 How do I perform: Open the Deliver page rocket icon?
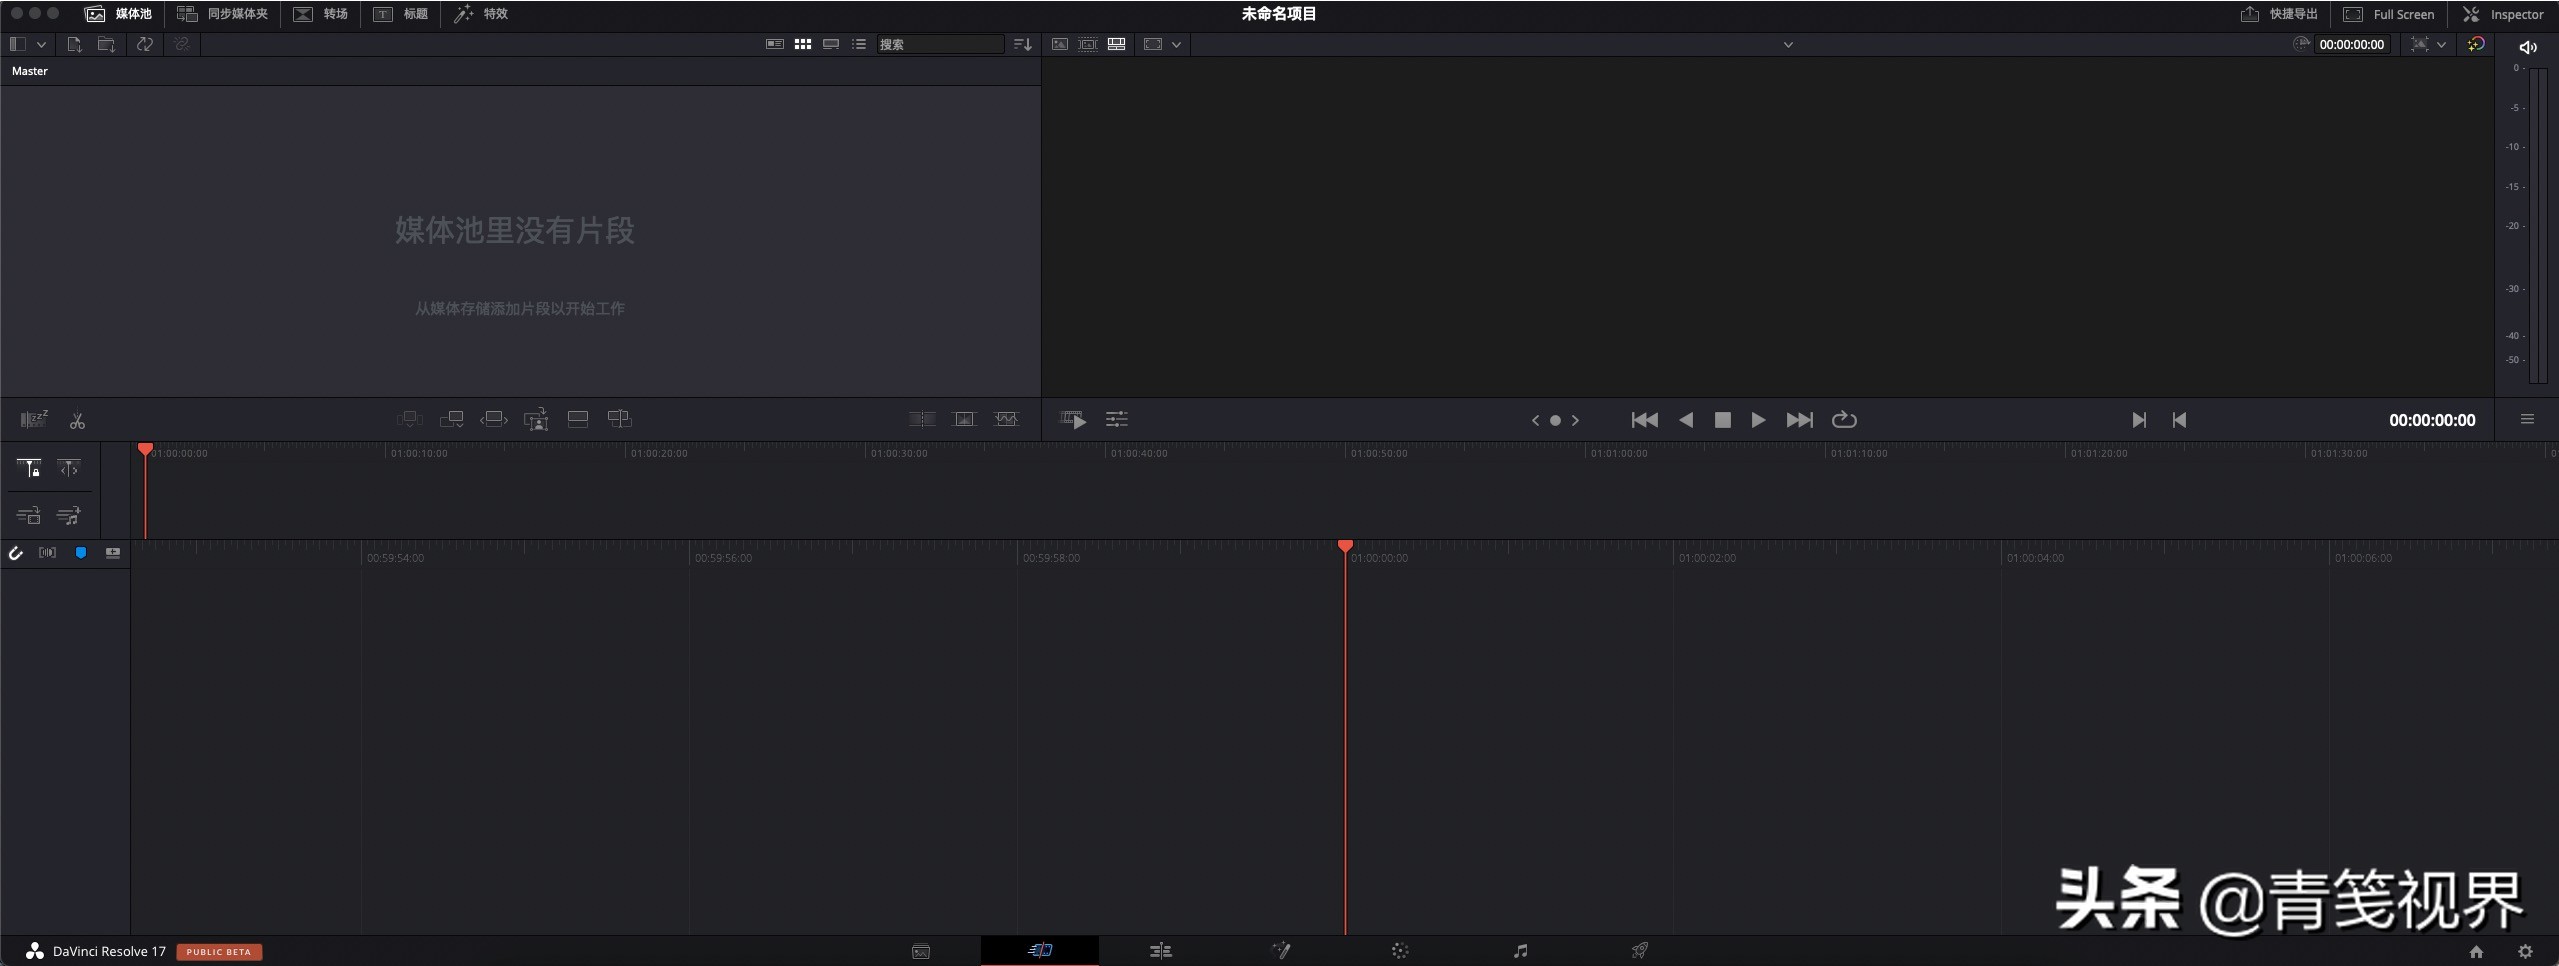1640,951
